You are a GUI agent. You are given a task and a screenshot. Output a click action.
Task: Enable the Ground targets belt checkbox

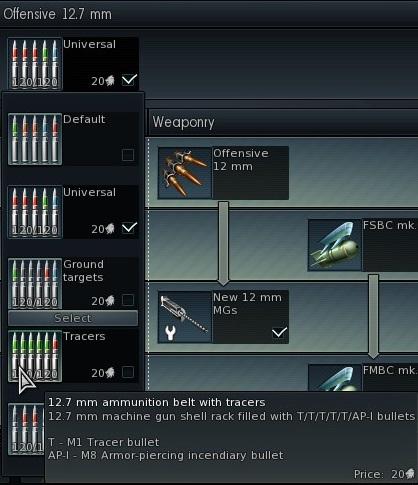tap(128, 300)
